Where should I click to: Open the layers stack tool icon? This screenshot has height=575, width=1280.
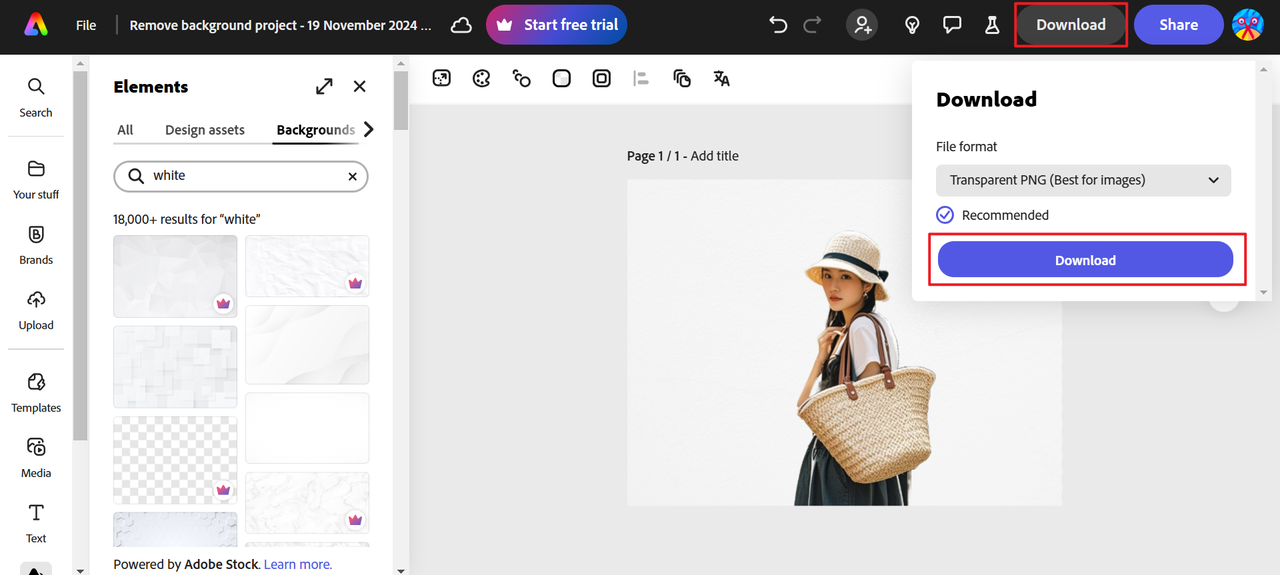682,78
